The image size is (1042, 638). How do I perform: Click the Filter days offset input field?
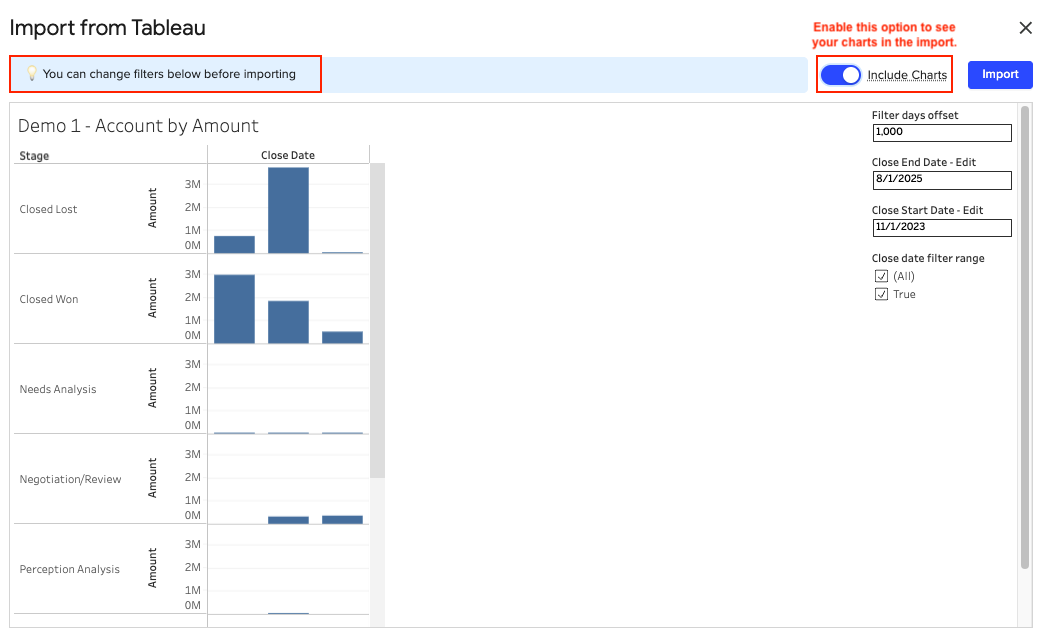coord(941,132)
